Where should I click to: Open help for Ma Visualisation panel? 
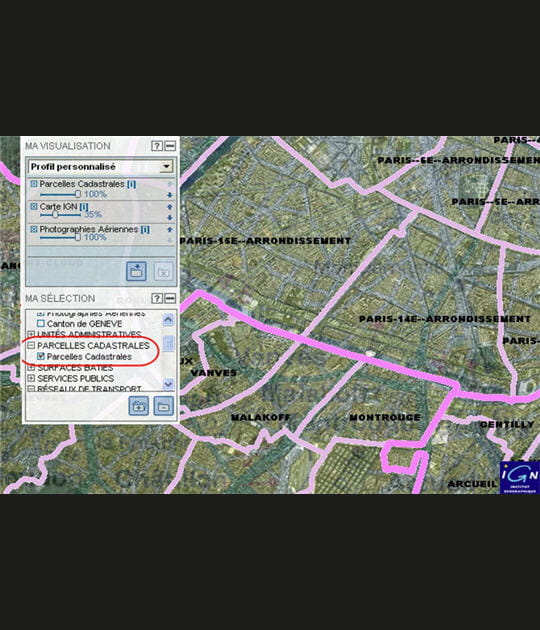(x=157, y=146)
